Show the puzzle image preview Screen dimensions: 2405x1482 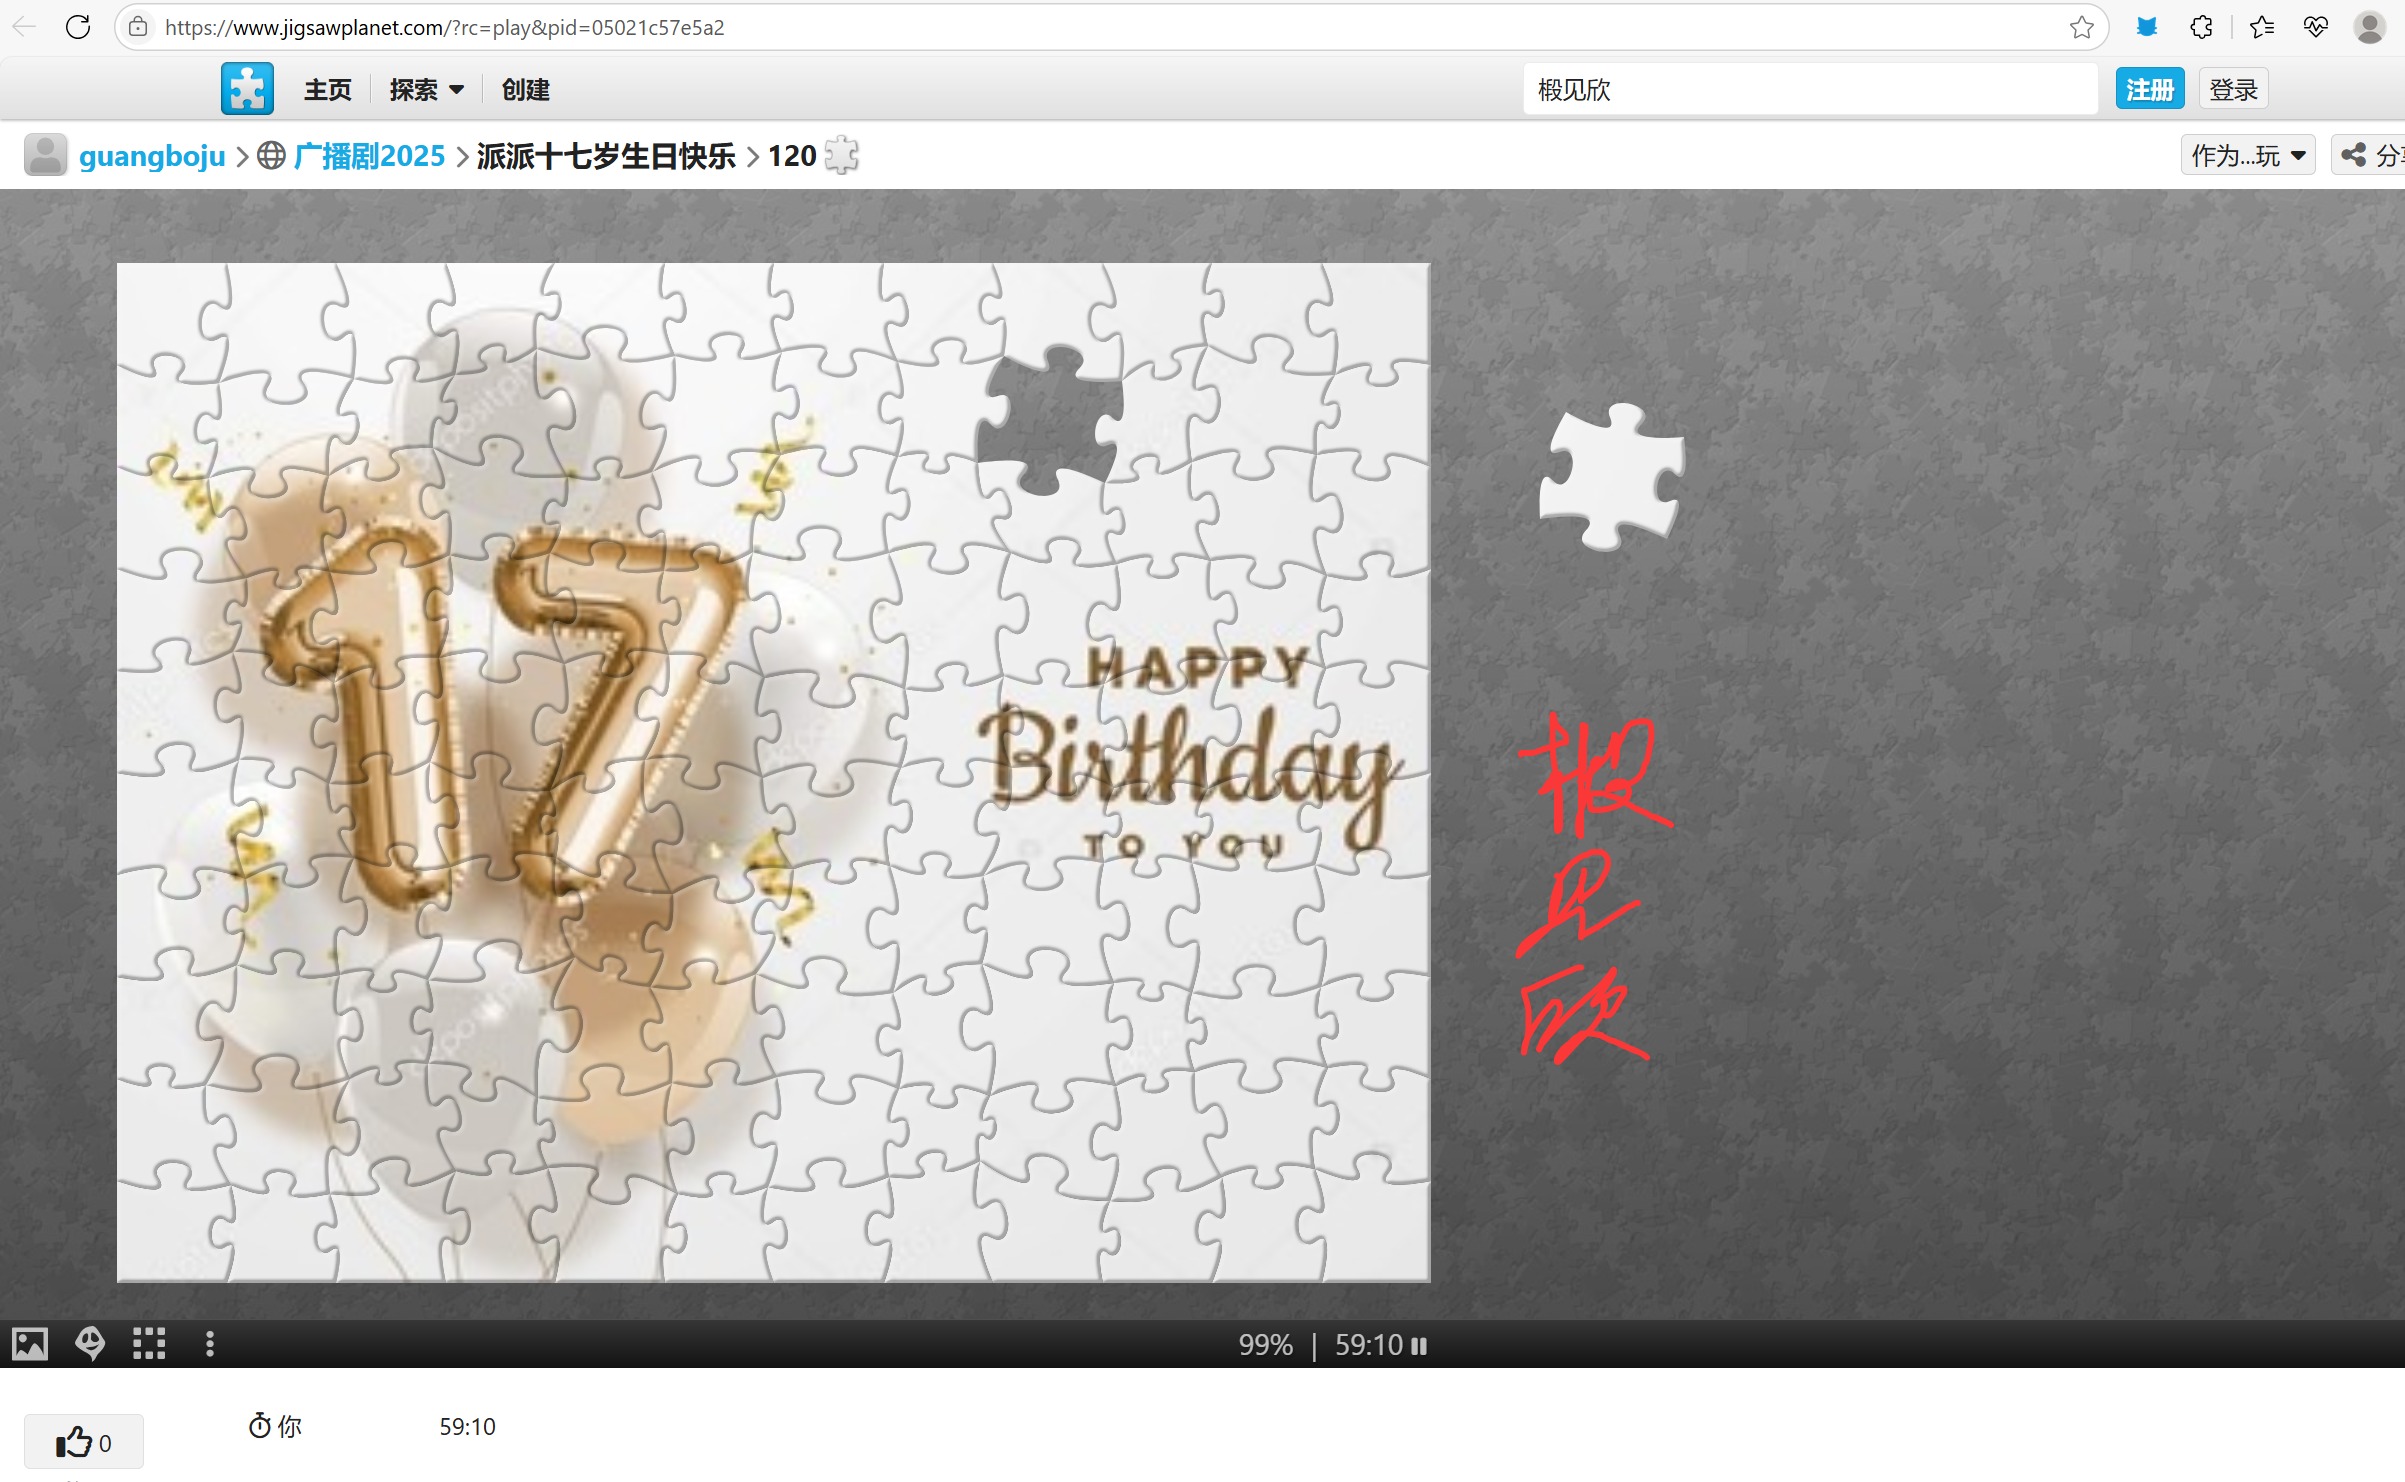[30, 1344]
